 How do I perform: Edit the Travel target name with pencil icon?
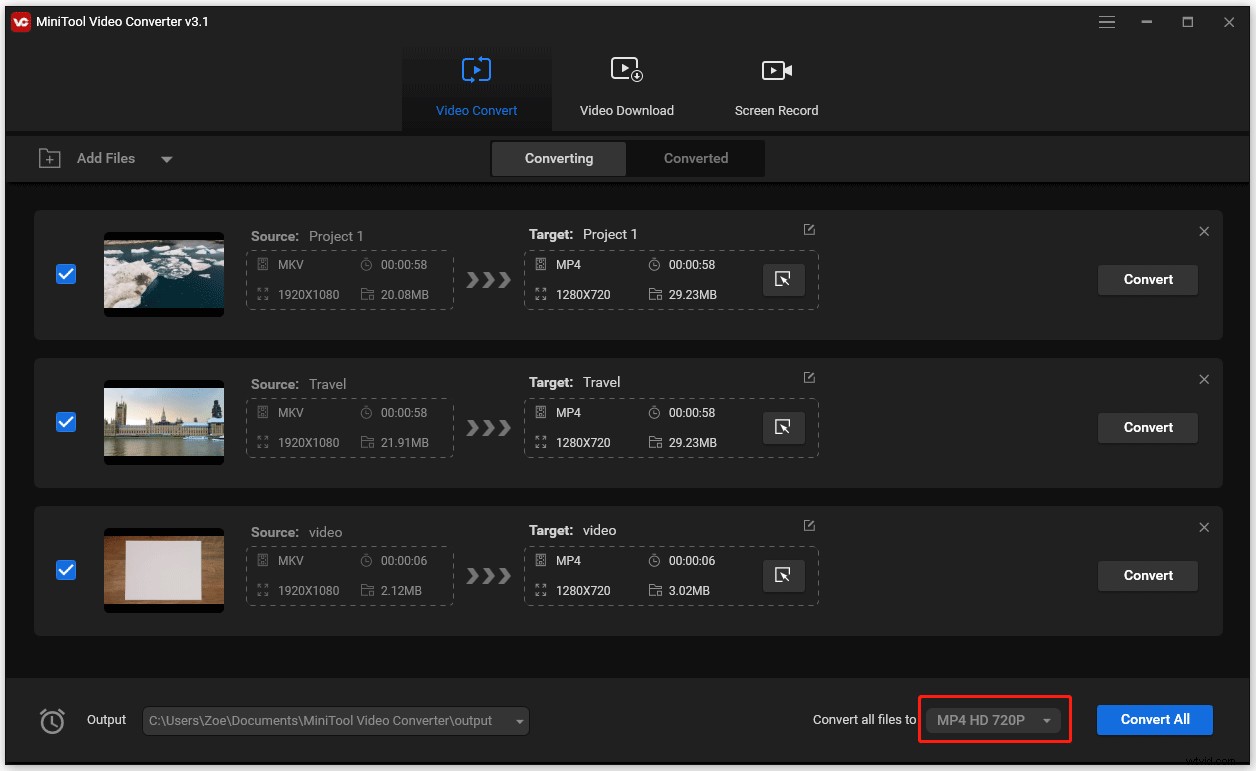[x=809, y=377]
